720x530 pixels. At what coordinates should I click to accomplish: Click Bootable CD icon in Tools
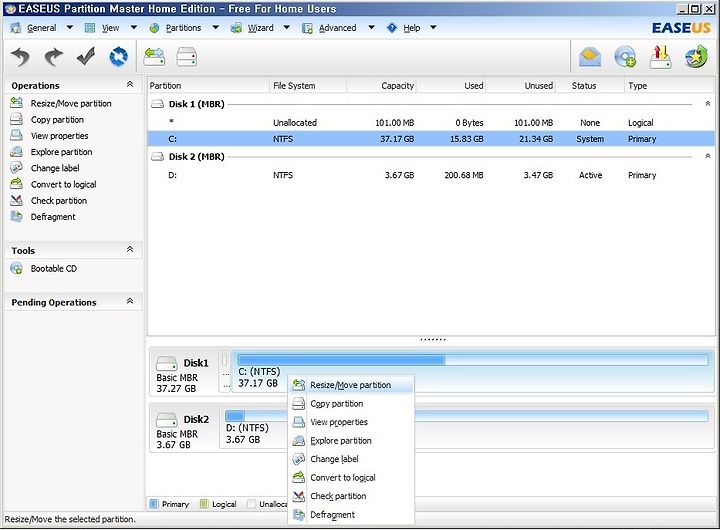17,268
